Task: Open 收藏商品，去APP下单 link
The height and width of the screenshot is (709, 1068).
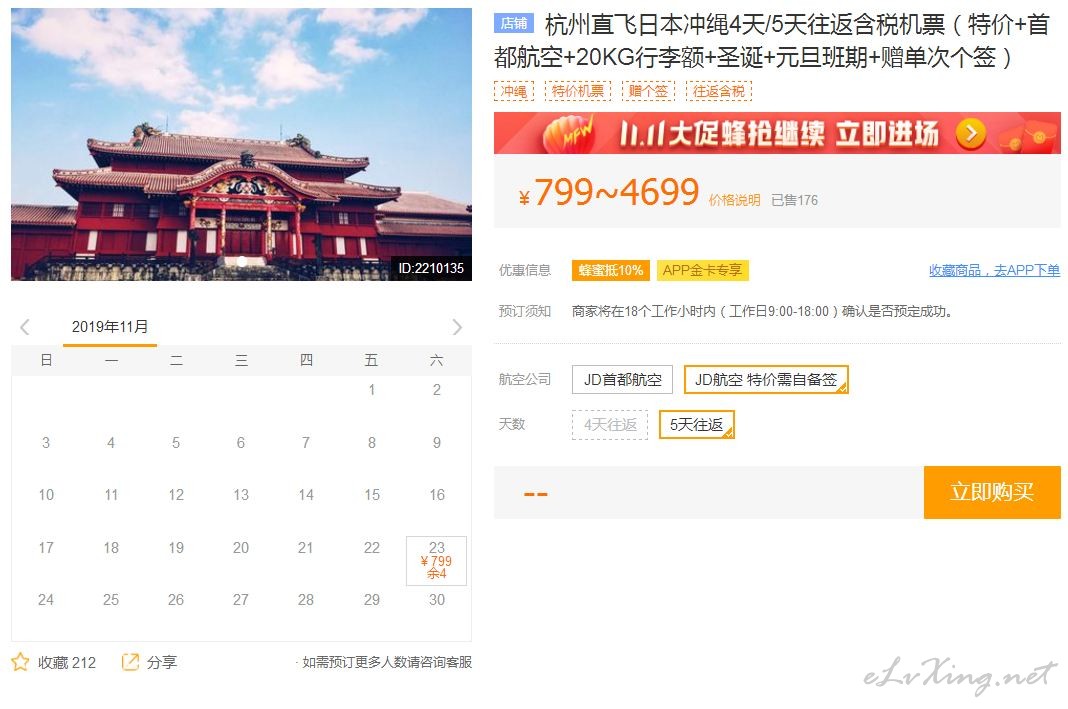Action: pyautogui.click(x=994, y=270)
